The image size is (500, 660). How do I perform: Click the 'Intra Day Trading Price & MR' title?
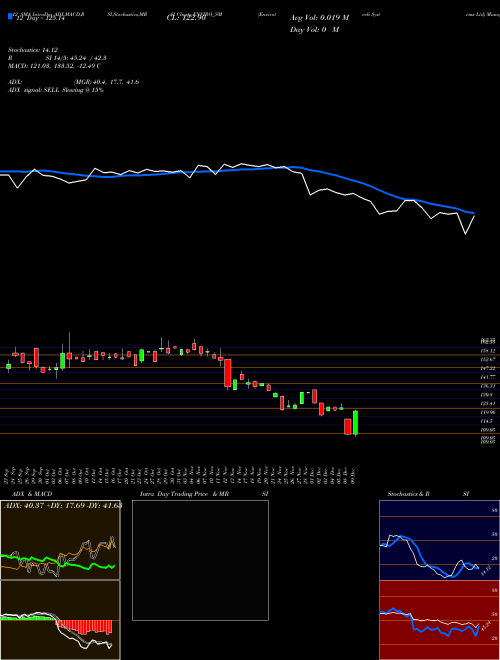[x=184, y=494]
